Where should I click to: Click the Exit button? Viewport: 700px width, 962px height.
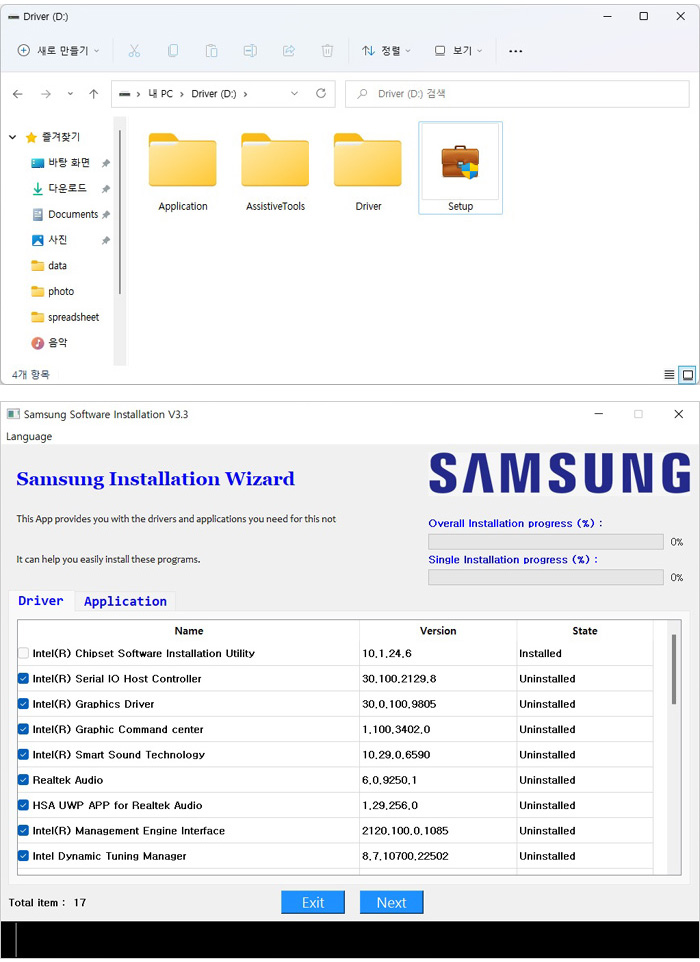[313, 902]
